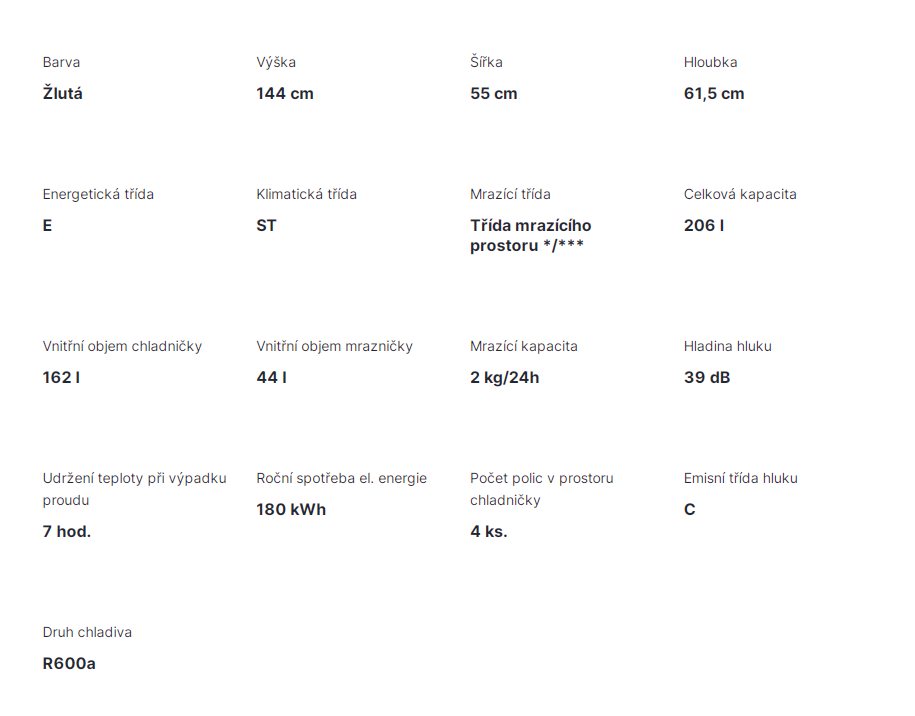The width and height of the screenshot is (915, 716).
Task: Select the R600a refrigerant value
Action: pyautogui.click(x=69, y=664)
